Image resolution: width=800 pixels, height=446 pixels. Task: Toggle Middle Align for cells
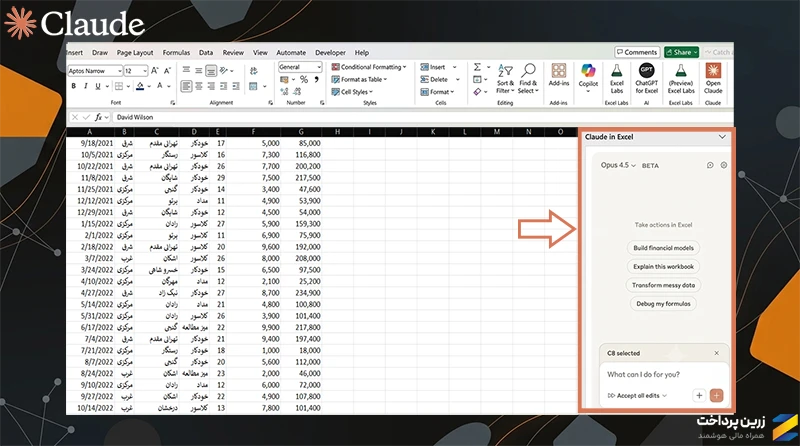[198, 70]
